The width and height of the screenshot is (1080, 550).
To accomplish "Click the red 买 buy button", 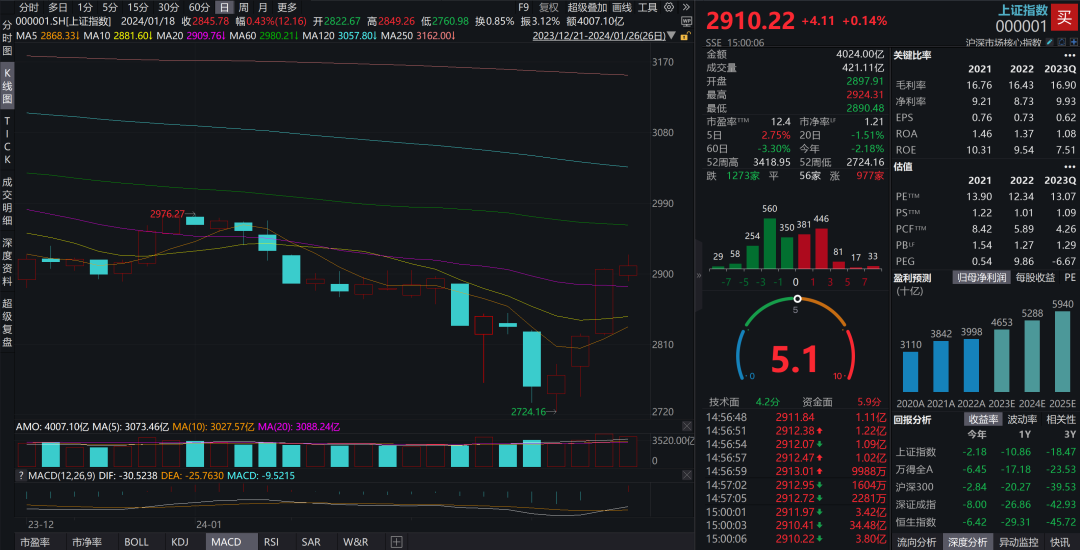I will point(1064,17).
